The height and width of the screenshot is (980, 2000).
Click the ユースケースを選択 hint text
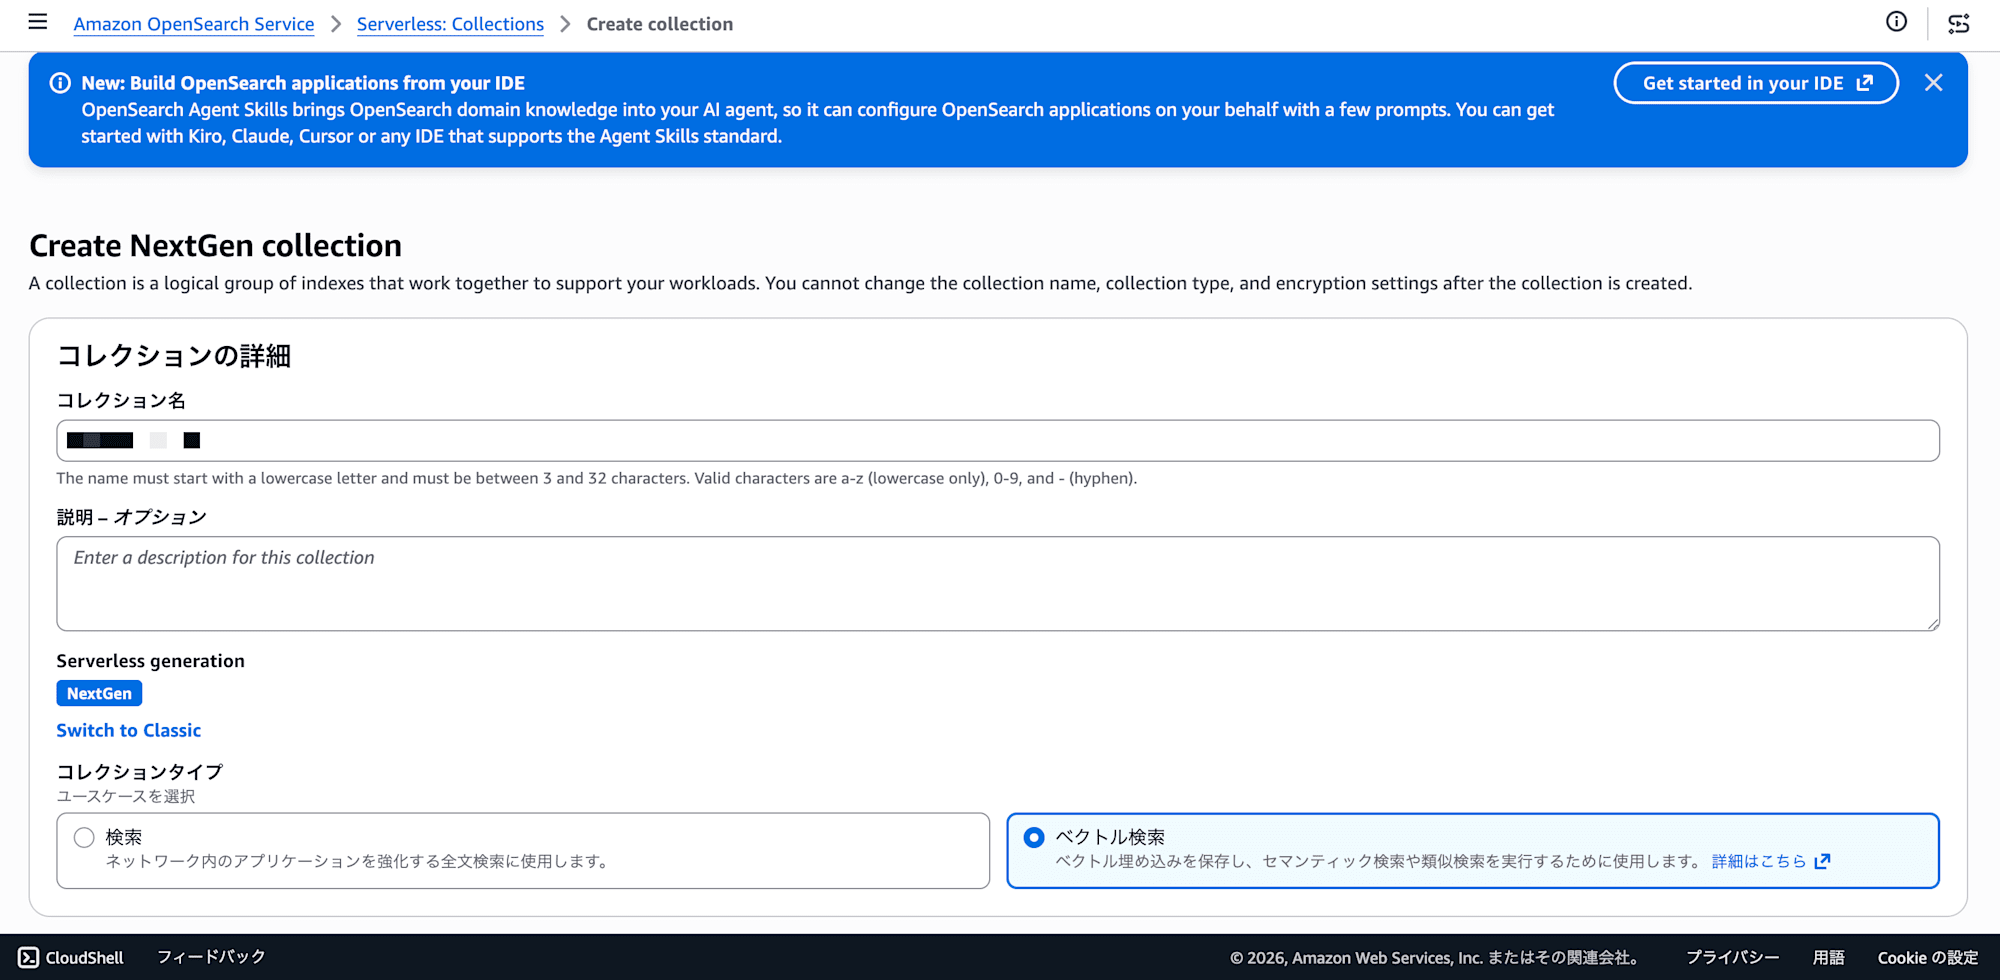(126, 797)
